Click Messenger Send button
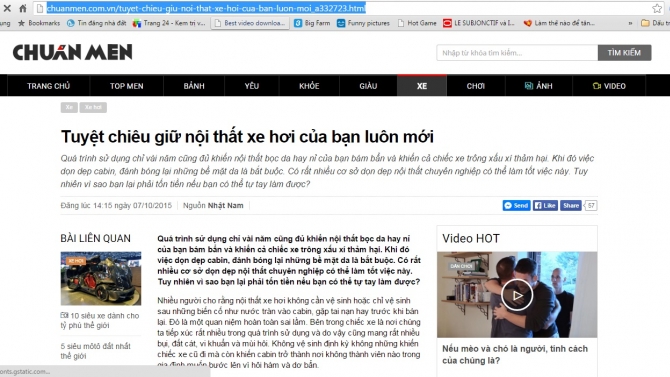Screen dimensions: 670x377 coord(516,206)
